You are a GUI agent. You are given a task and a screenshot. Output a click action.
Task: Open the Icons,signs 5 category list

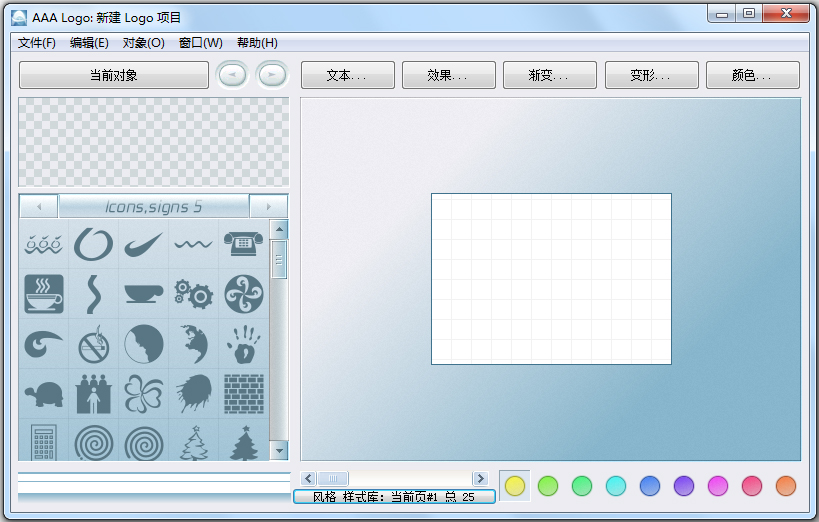tap(153, 207)
